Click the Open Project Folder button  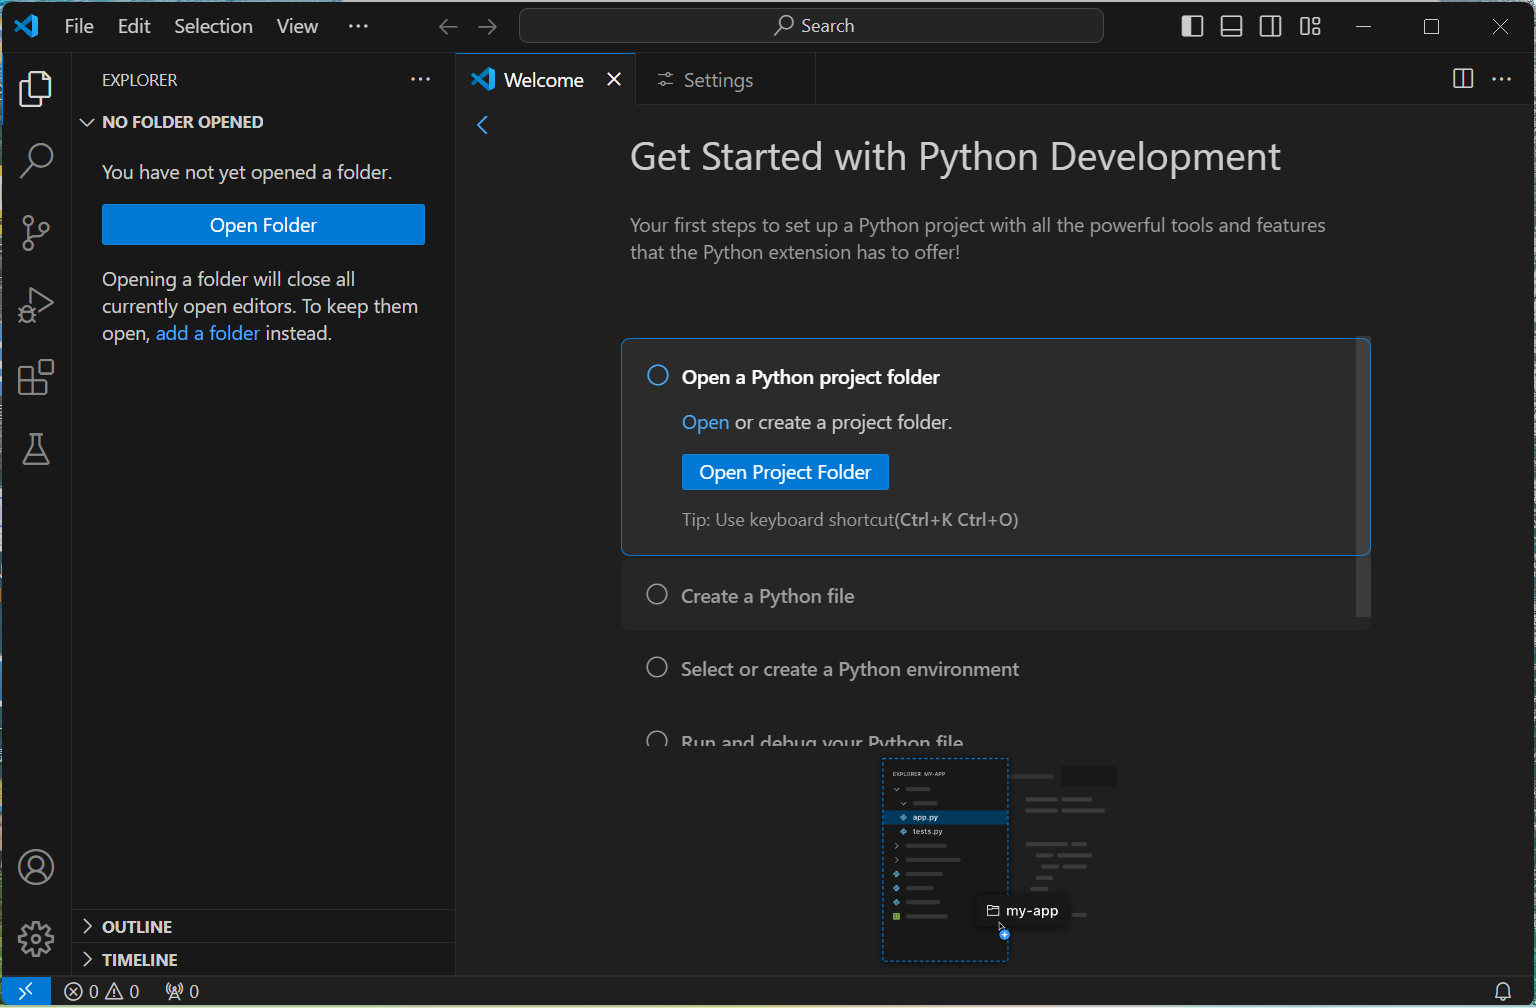pyautogui.click(x=785, y=472)
